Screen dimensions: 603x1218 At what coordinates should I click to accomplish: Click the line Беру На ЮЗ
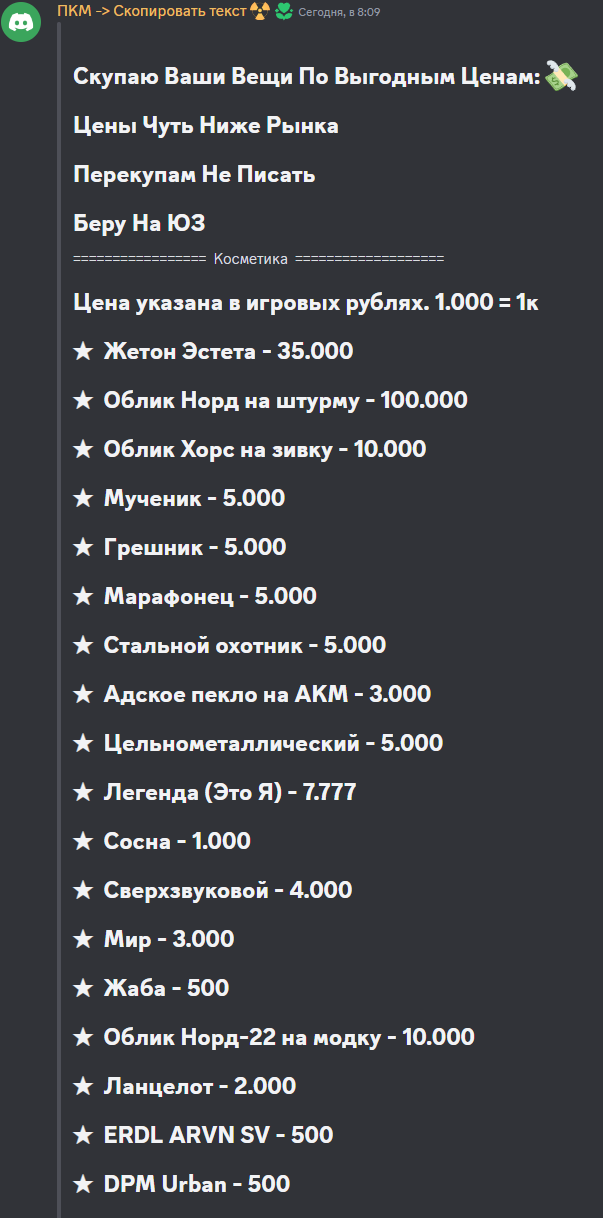coord(139,224)
